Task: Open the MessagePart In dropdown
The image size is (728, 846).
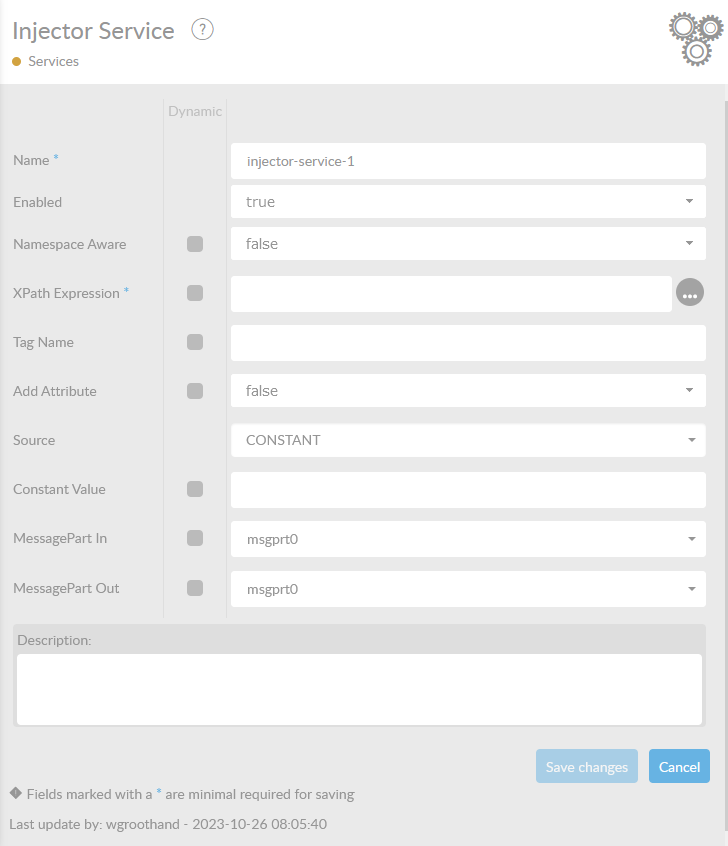Action: point(468,539)
